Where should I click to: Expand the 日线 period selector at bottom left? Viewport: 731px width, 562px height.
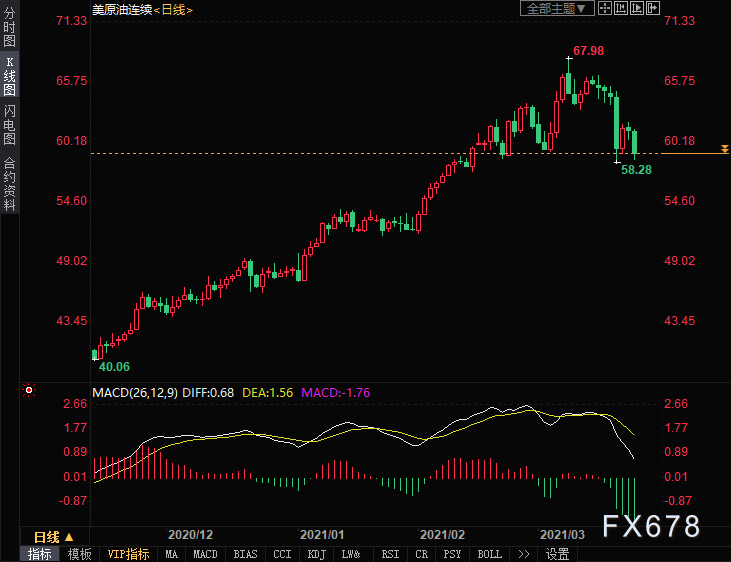pyautogui.click(x=54, y=537)
